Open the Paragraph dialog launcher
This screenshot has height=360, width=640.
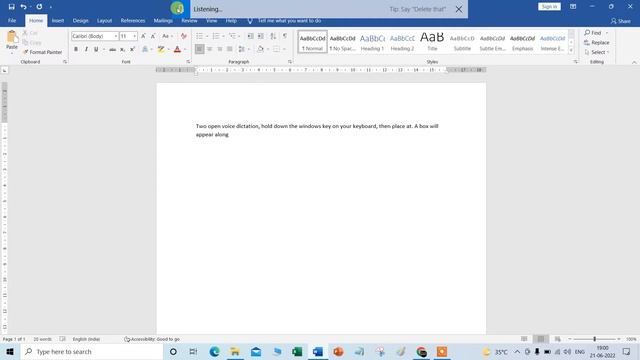click(x=290, y=62)
